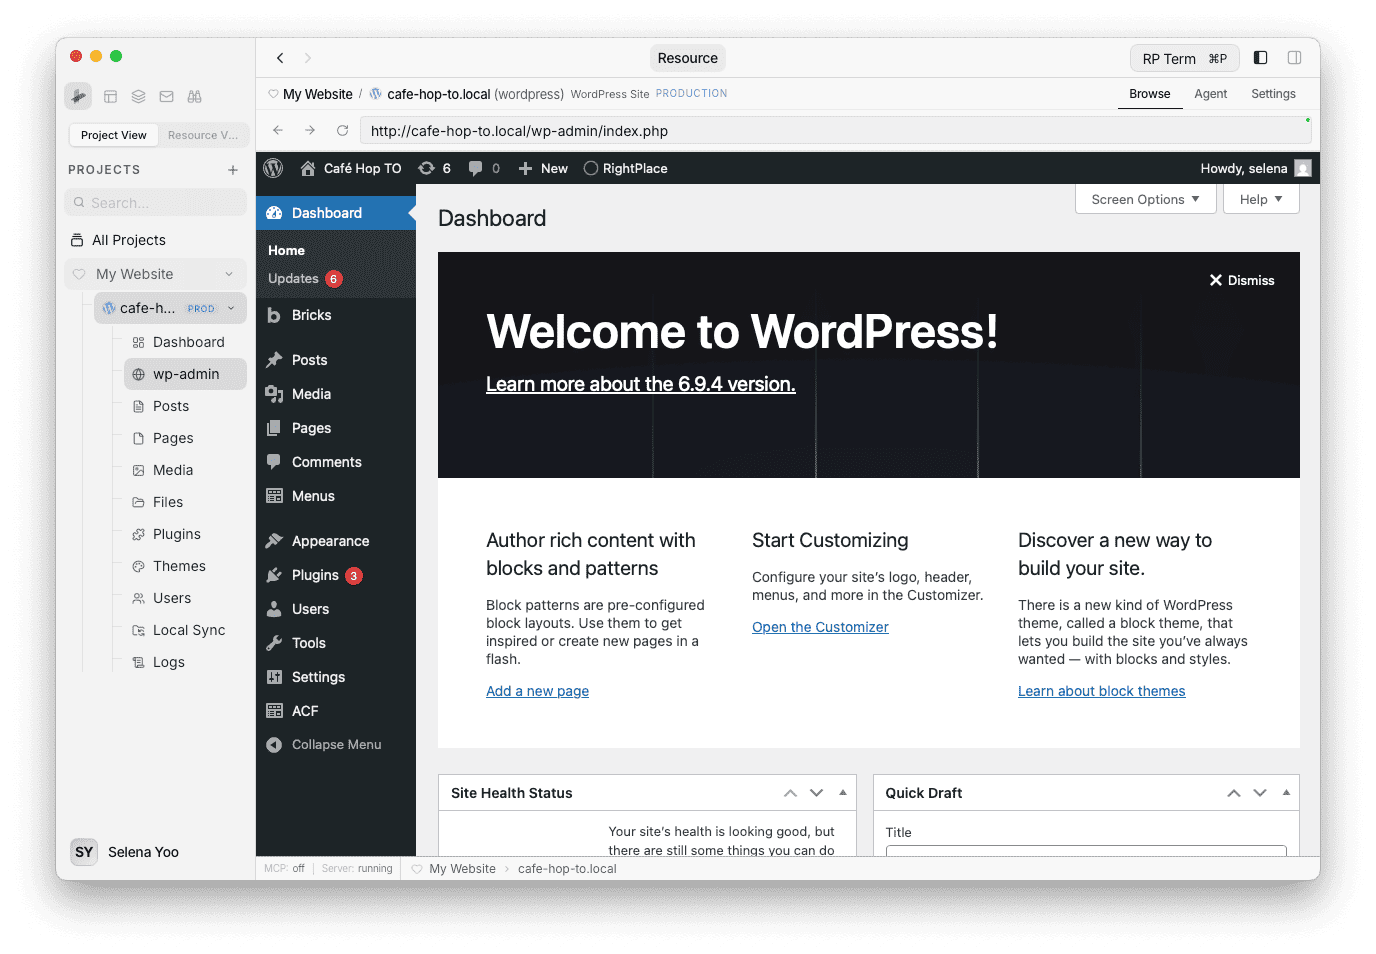Click the Quick Draft title field

(1085, 852)
